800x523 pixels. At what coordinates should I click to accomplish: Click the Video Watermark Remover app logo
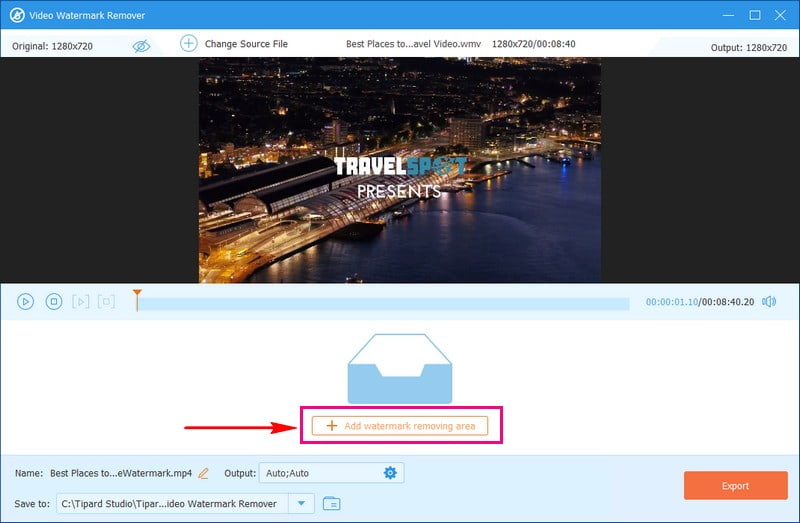pos(17,15)
